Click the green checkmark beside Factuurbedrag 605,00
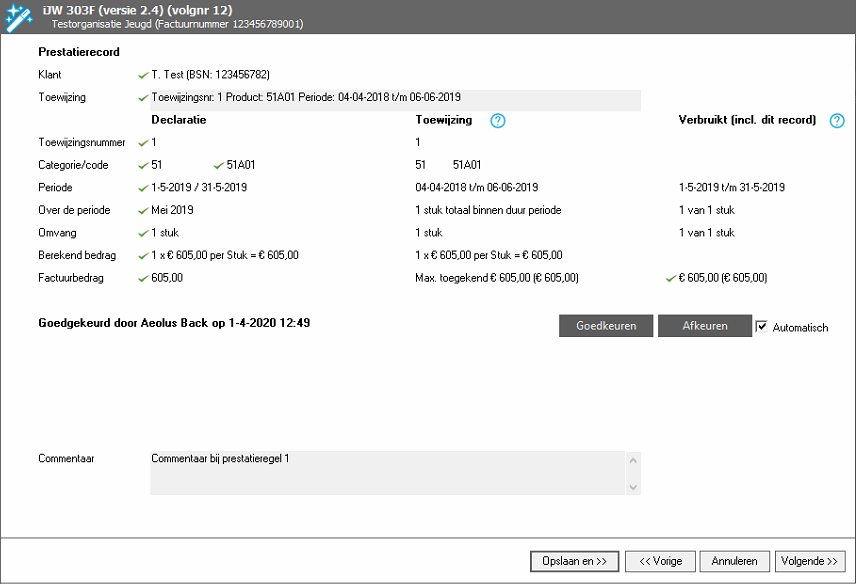 (x=143, y=278)
